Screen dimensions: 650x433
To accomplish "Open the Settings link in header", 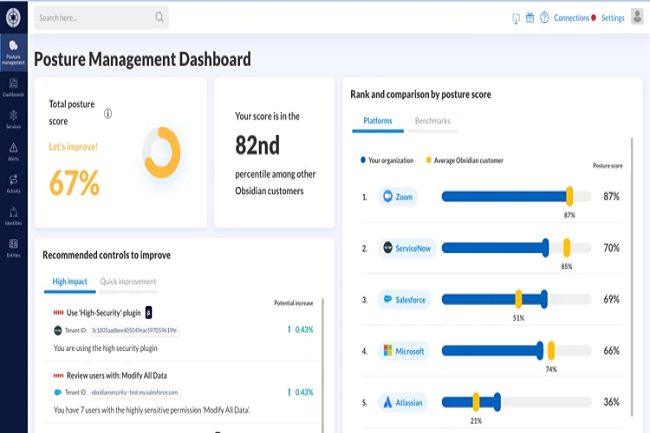I will [613, 18].
